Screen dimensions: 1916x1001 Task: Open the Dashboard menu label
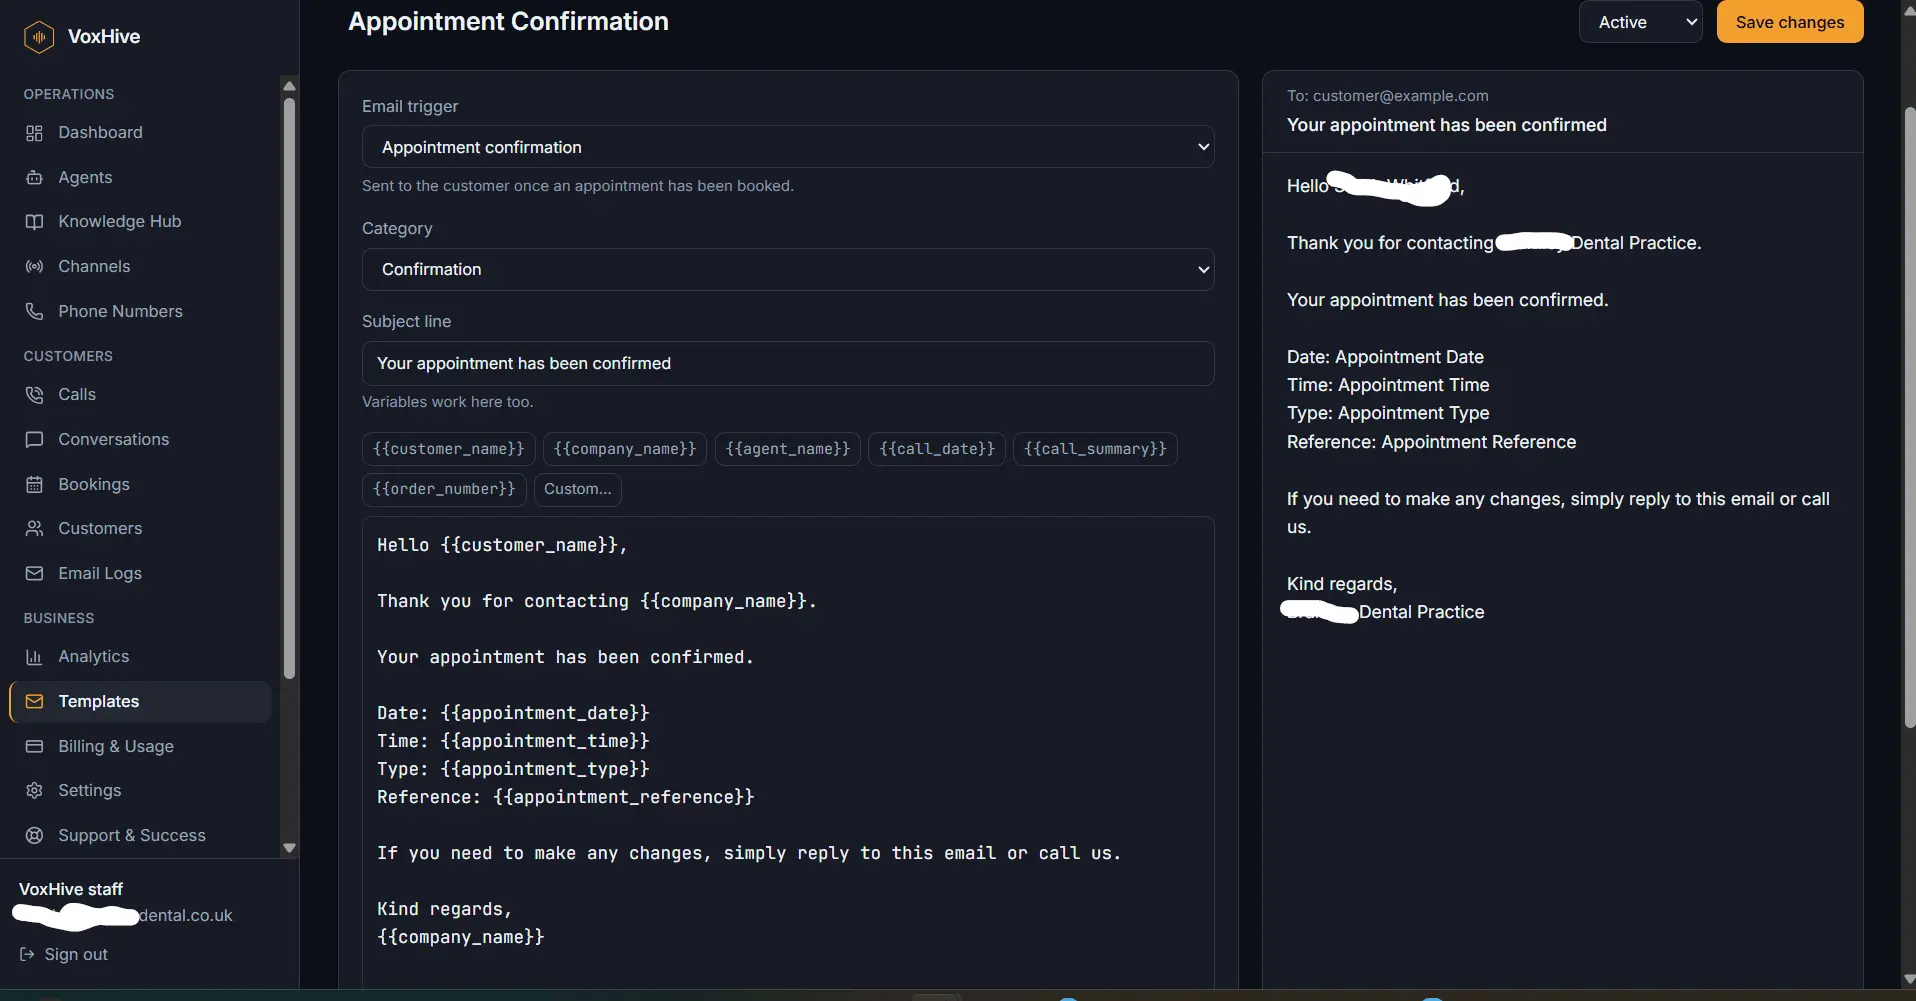pos(100,133)
